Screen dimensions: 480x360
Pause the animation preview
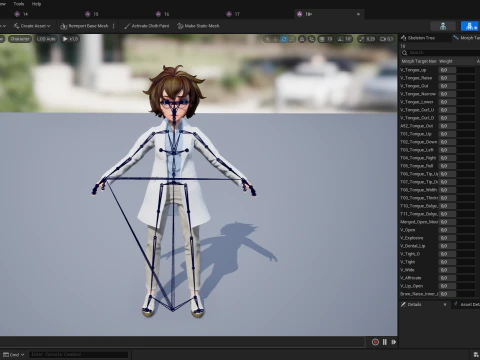click(385, 342)
